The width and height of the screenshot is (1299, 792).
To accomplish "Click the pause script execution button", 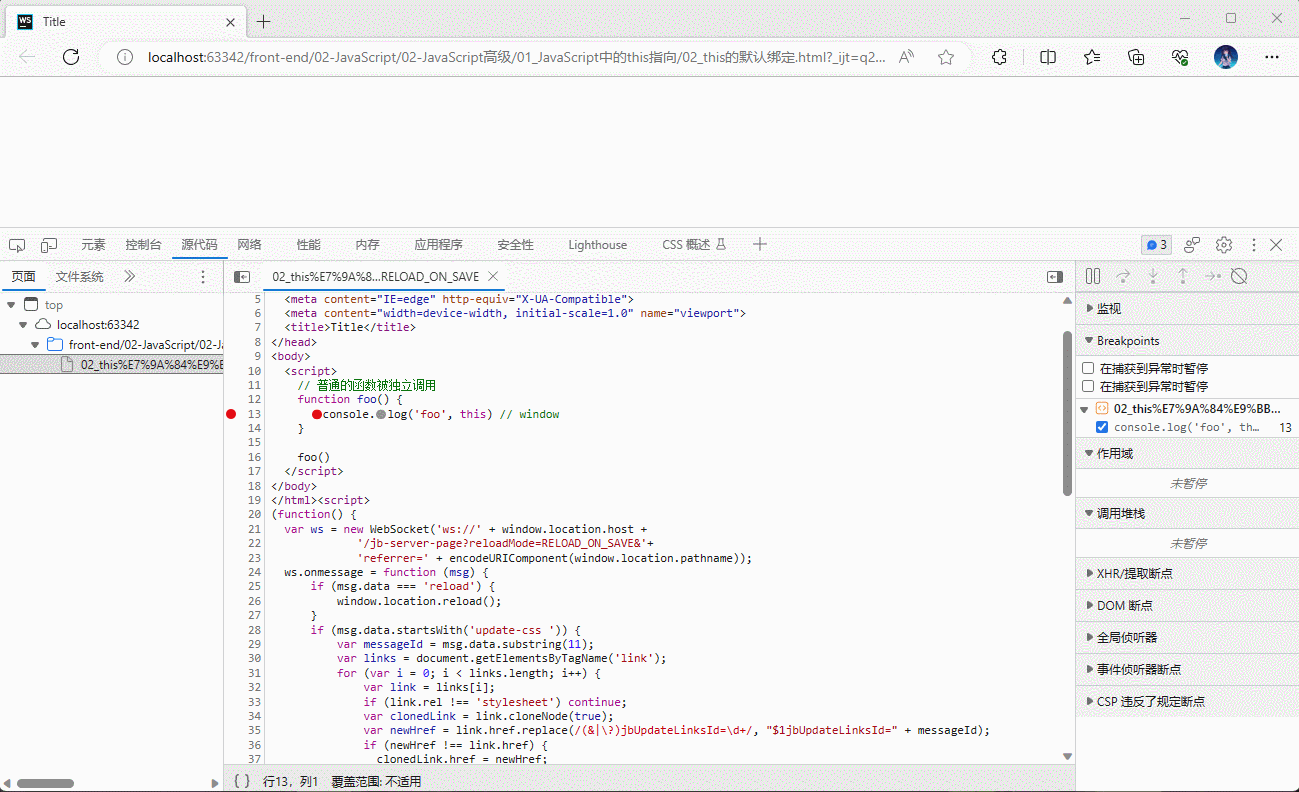I will tap(1093, 276).
